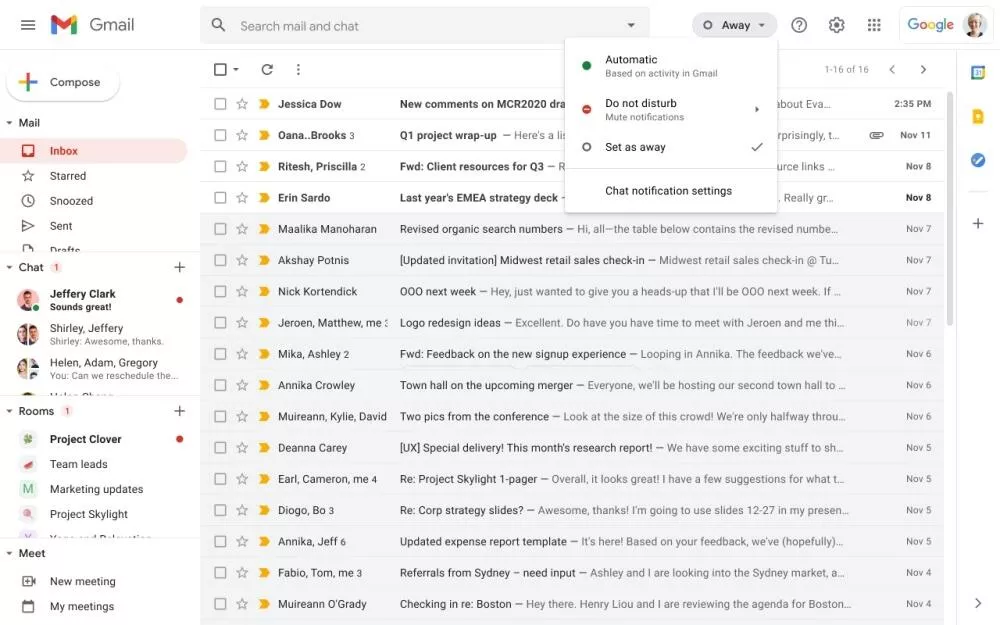Collapse the Chat section
The height and width of the screenshot is (625, 1000).
point(9,268)
